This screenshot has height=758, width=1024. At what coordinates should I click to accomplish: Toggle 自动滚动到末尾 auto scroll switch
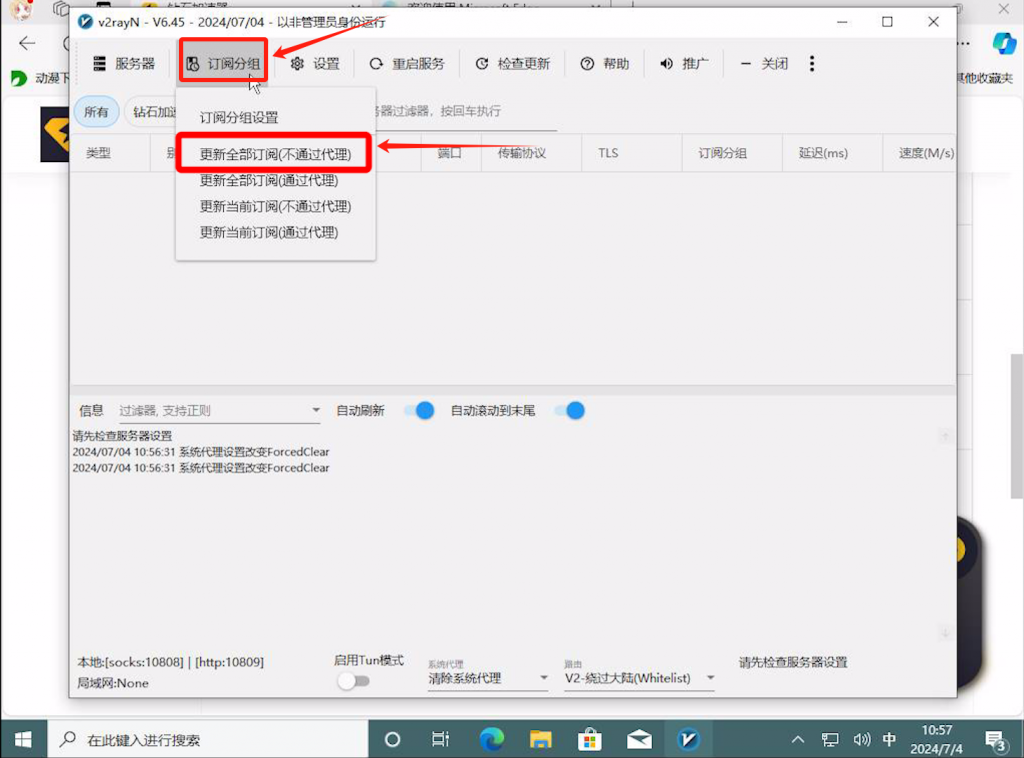click(x=570, y=411)
